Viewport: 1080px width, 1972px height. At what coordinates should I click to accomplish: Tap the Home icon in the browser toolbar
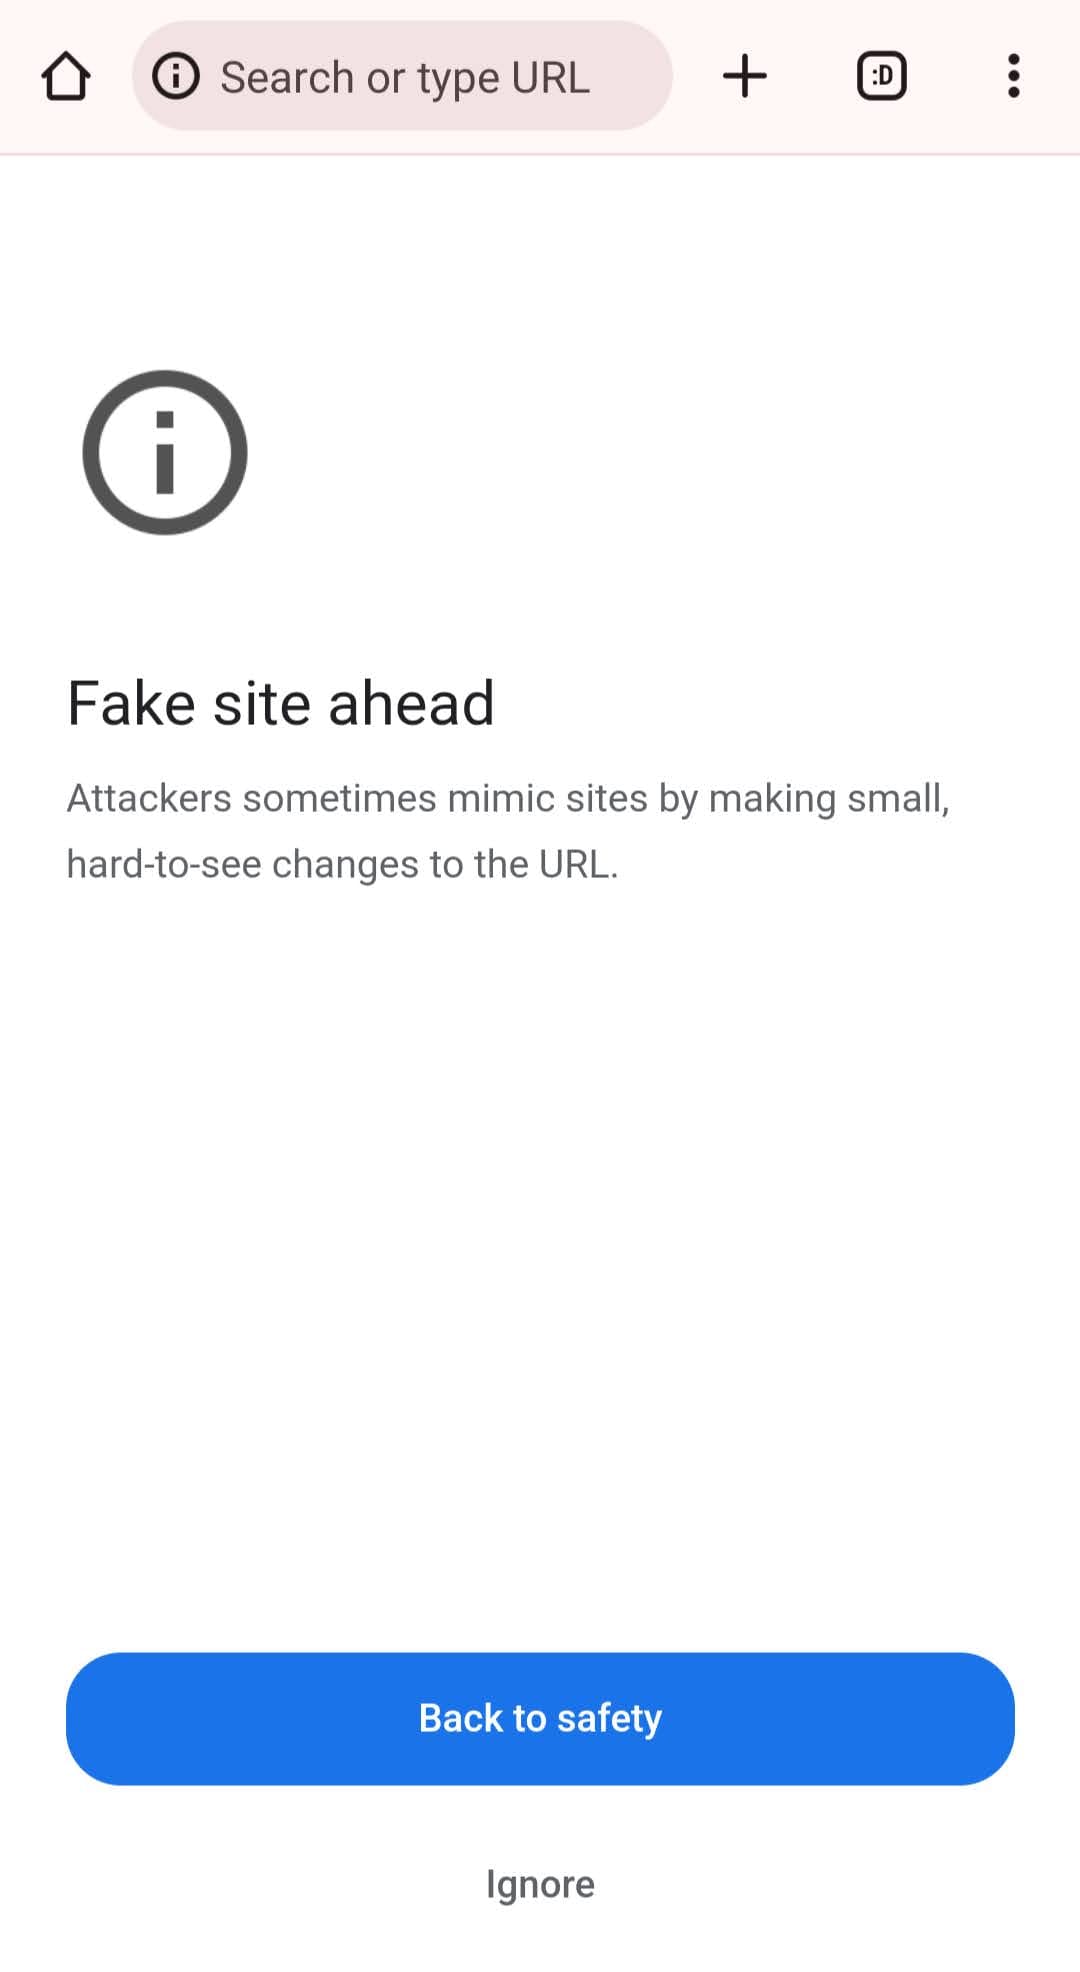coord(66,76)
